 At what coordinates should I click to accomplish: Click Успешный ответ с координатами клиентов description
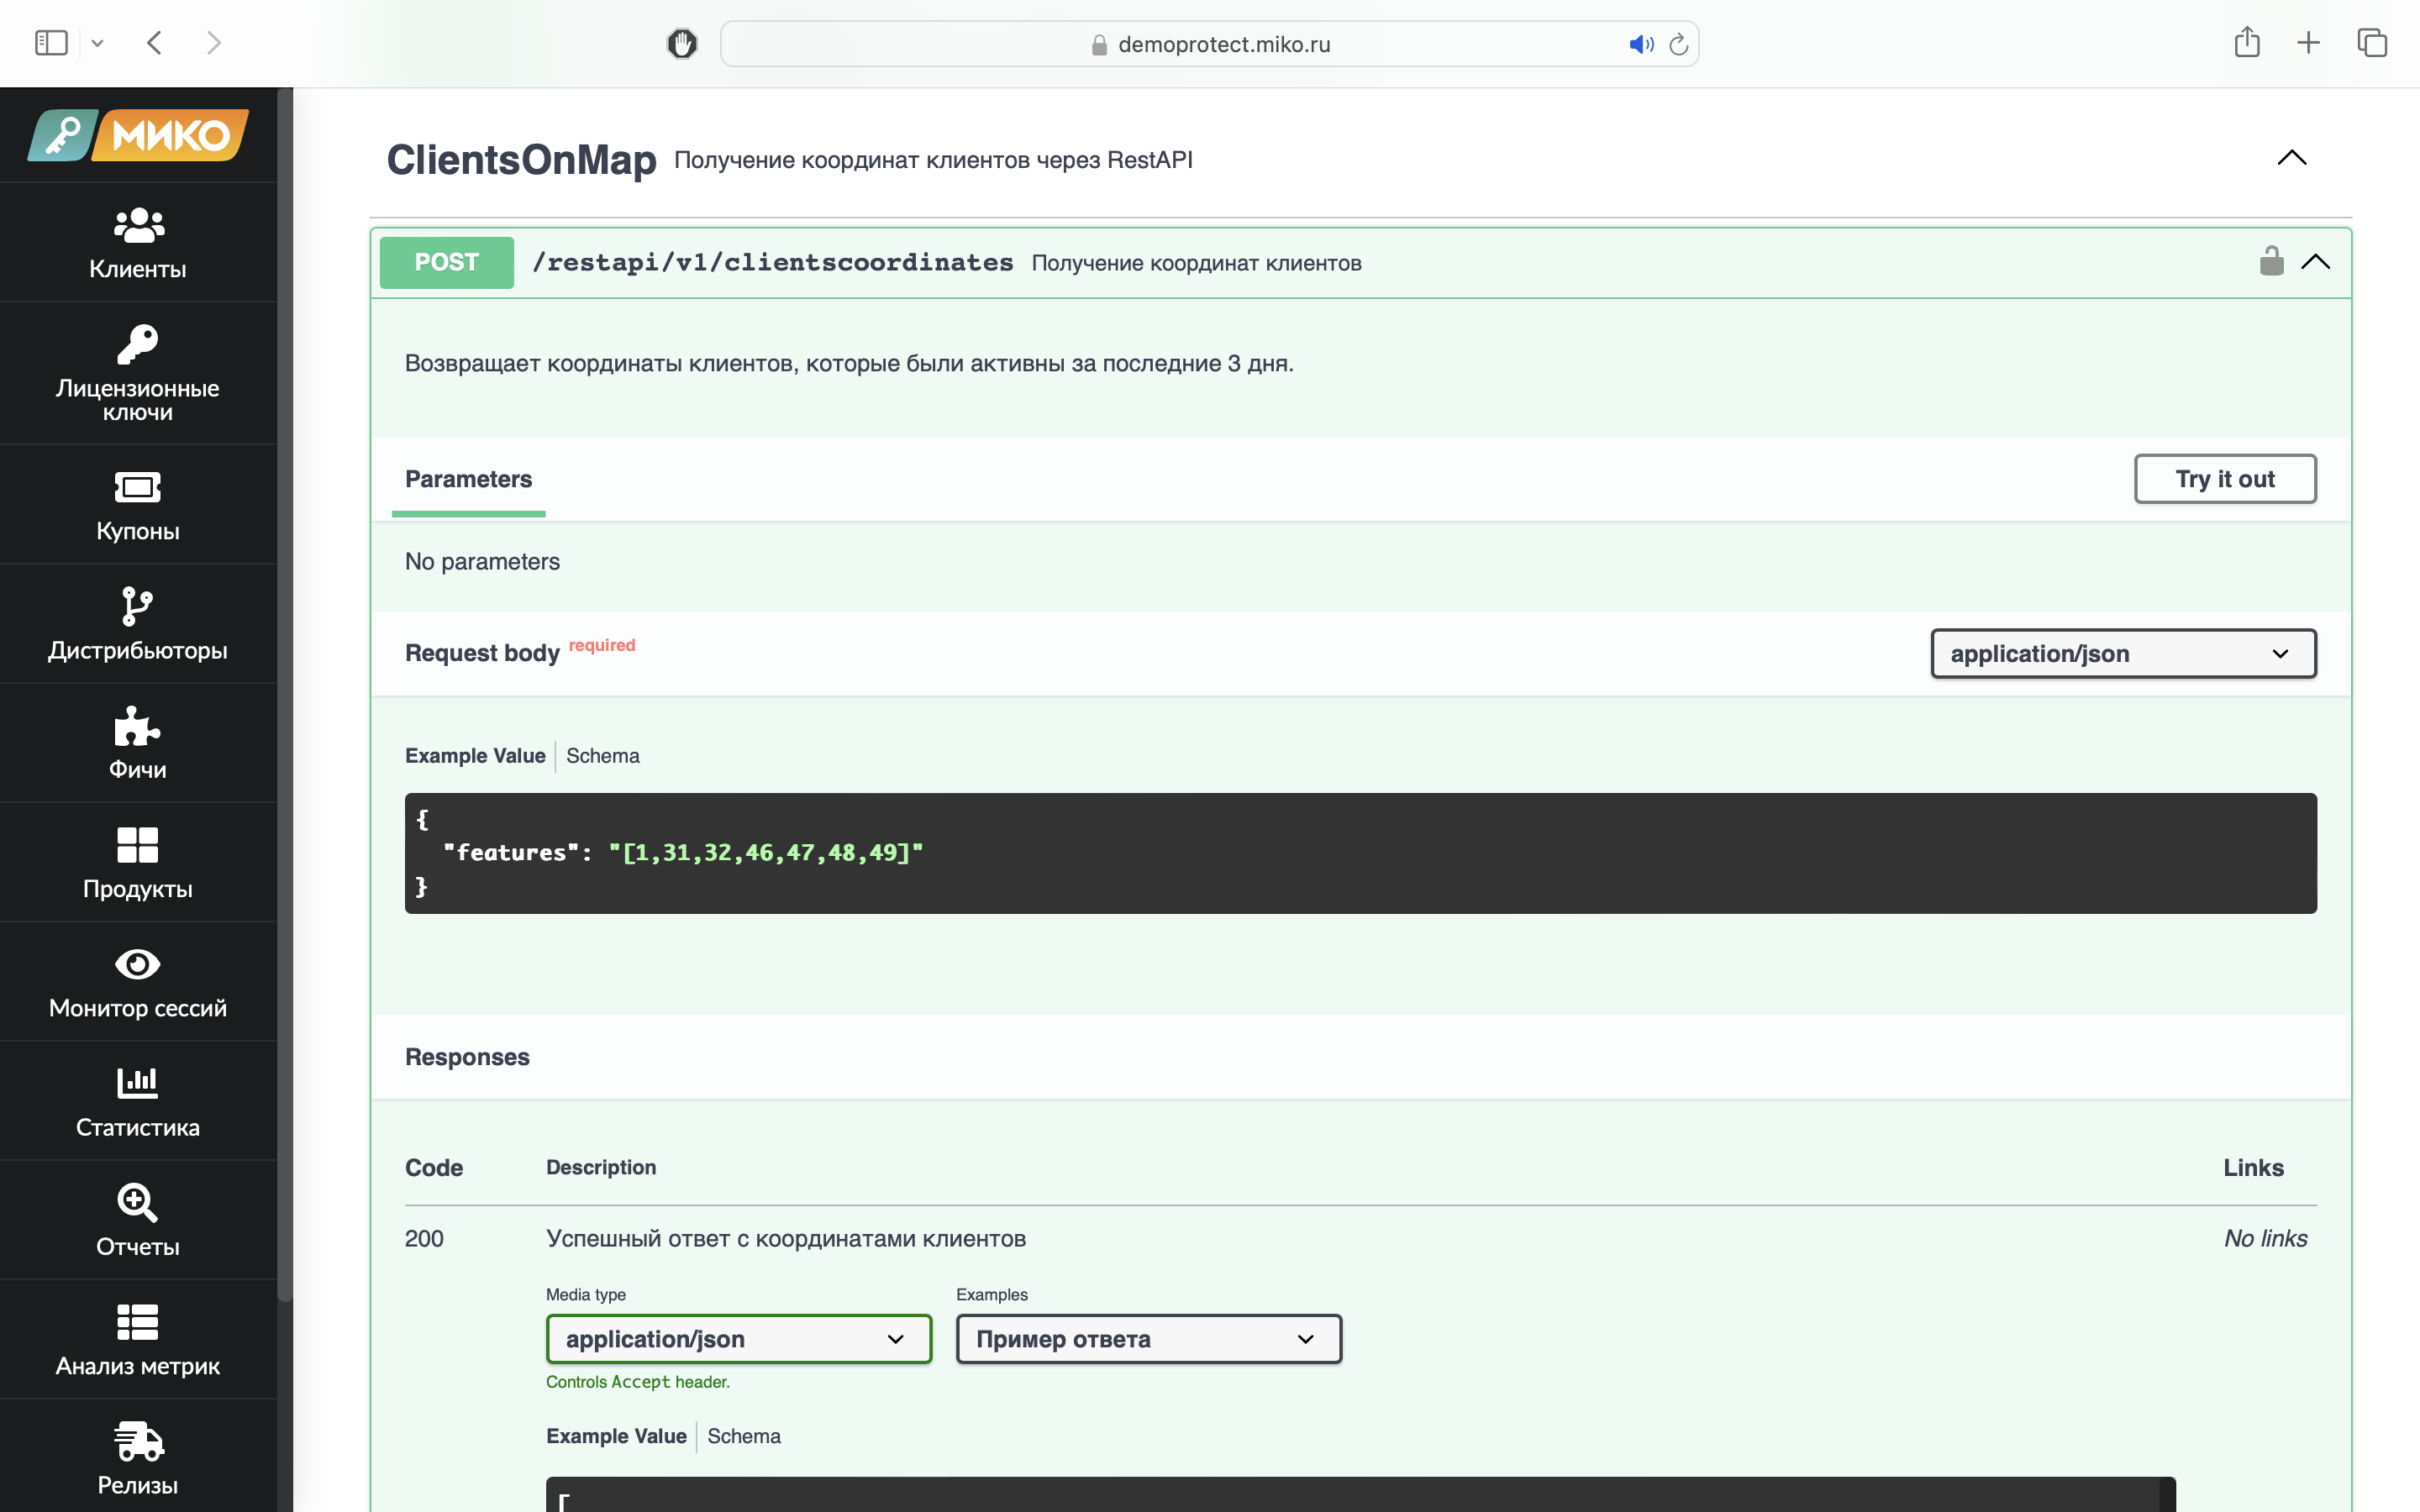tap(786, 1239)
